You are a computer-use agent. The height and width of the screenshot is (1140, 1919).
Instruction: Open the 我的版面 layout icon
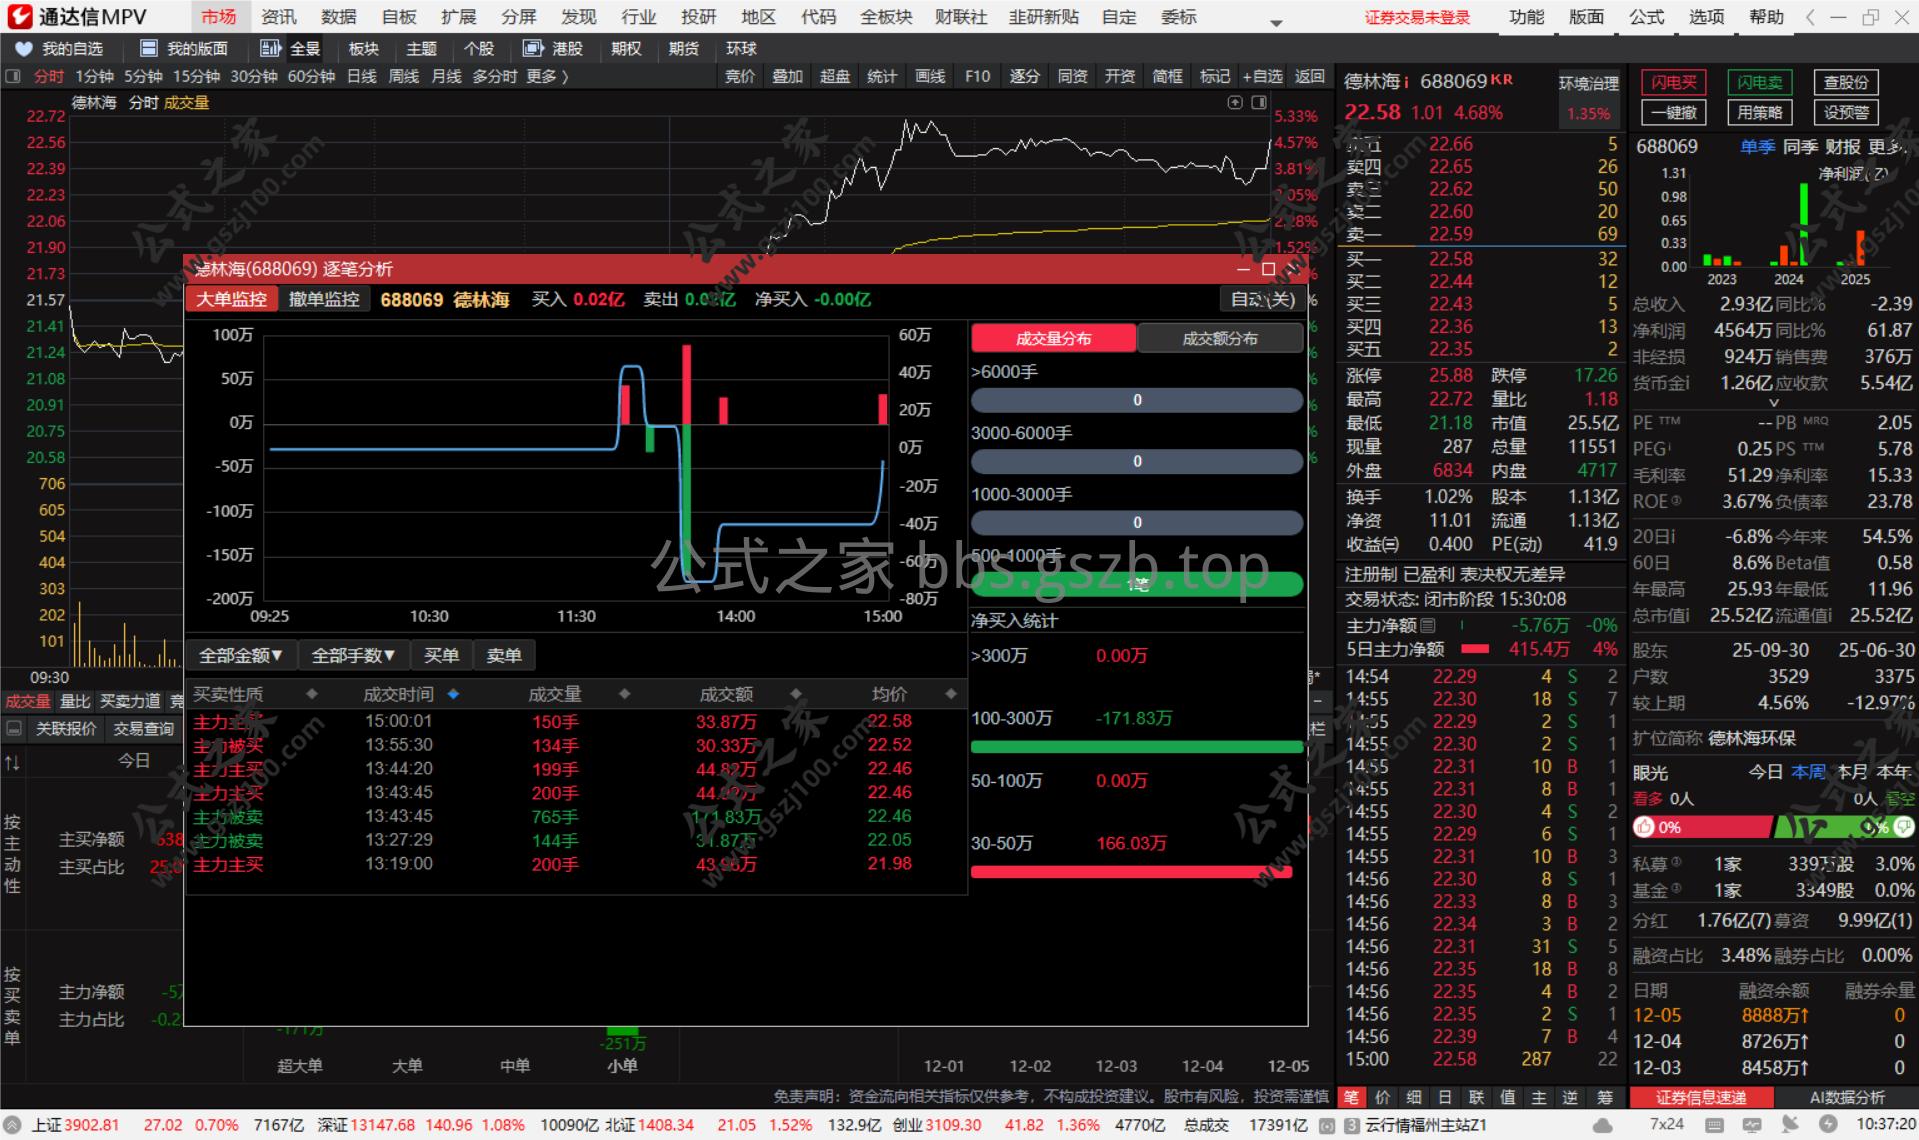click(149, 49)
